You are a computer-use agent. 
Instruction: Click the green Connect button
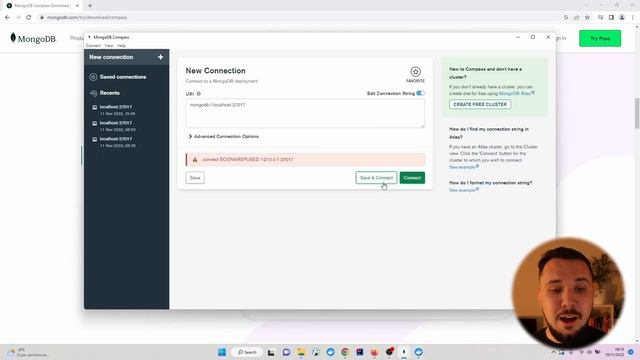point(412,178)
